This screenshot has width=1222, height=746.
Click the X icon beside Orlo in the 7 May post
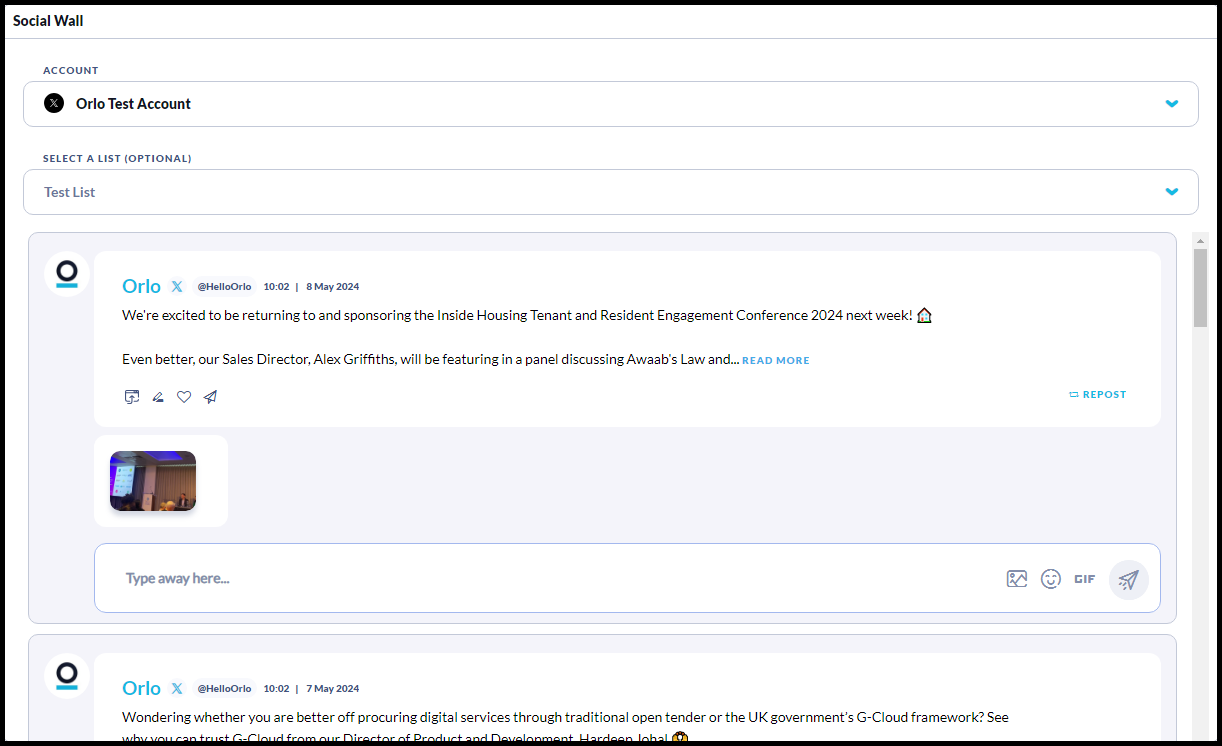click(x=177, y=688)
